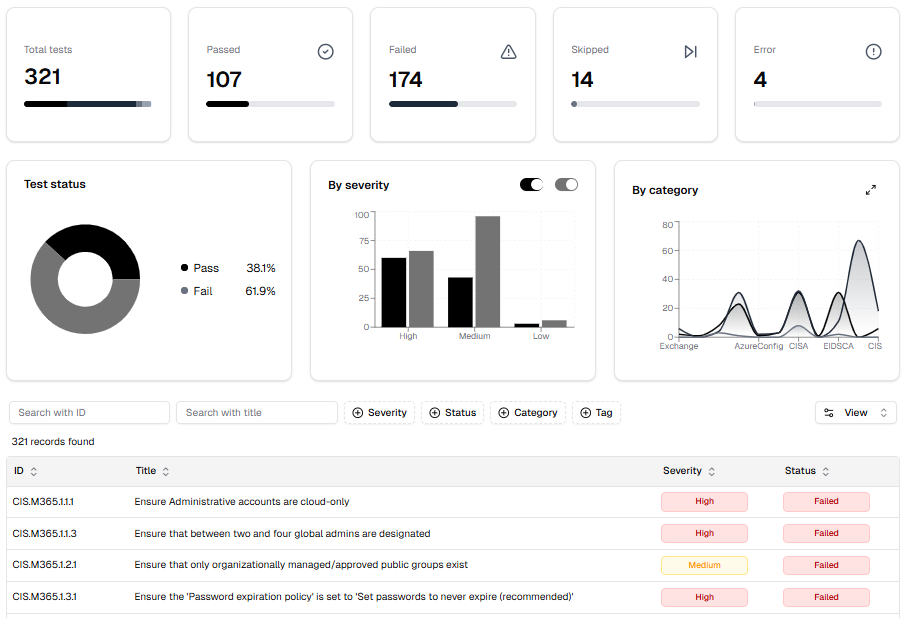Click the Skipped skip-forward icon
Viewport: 904px width, 618px height.
click(690, 52)
